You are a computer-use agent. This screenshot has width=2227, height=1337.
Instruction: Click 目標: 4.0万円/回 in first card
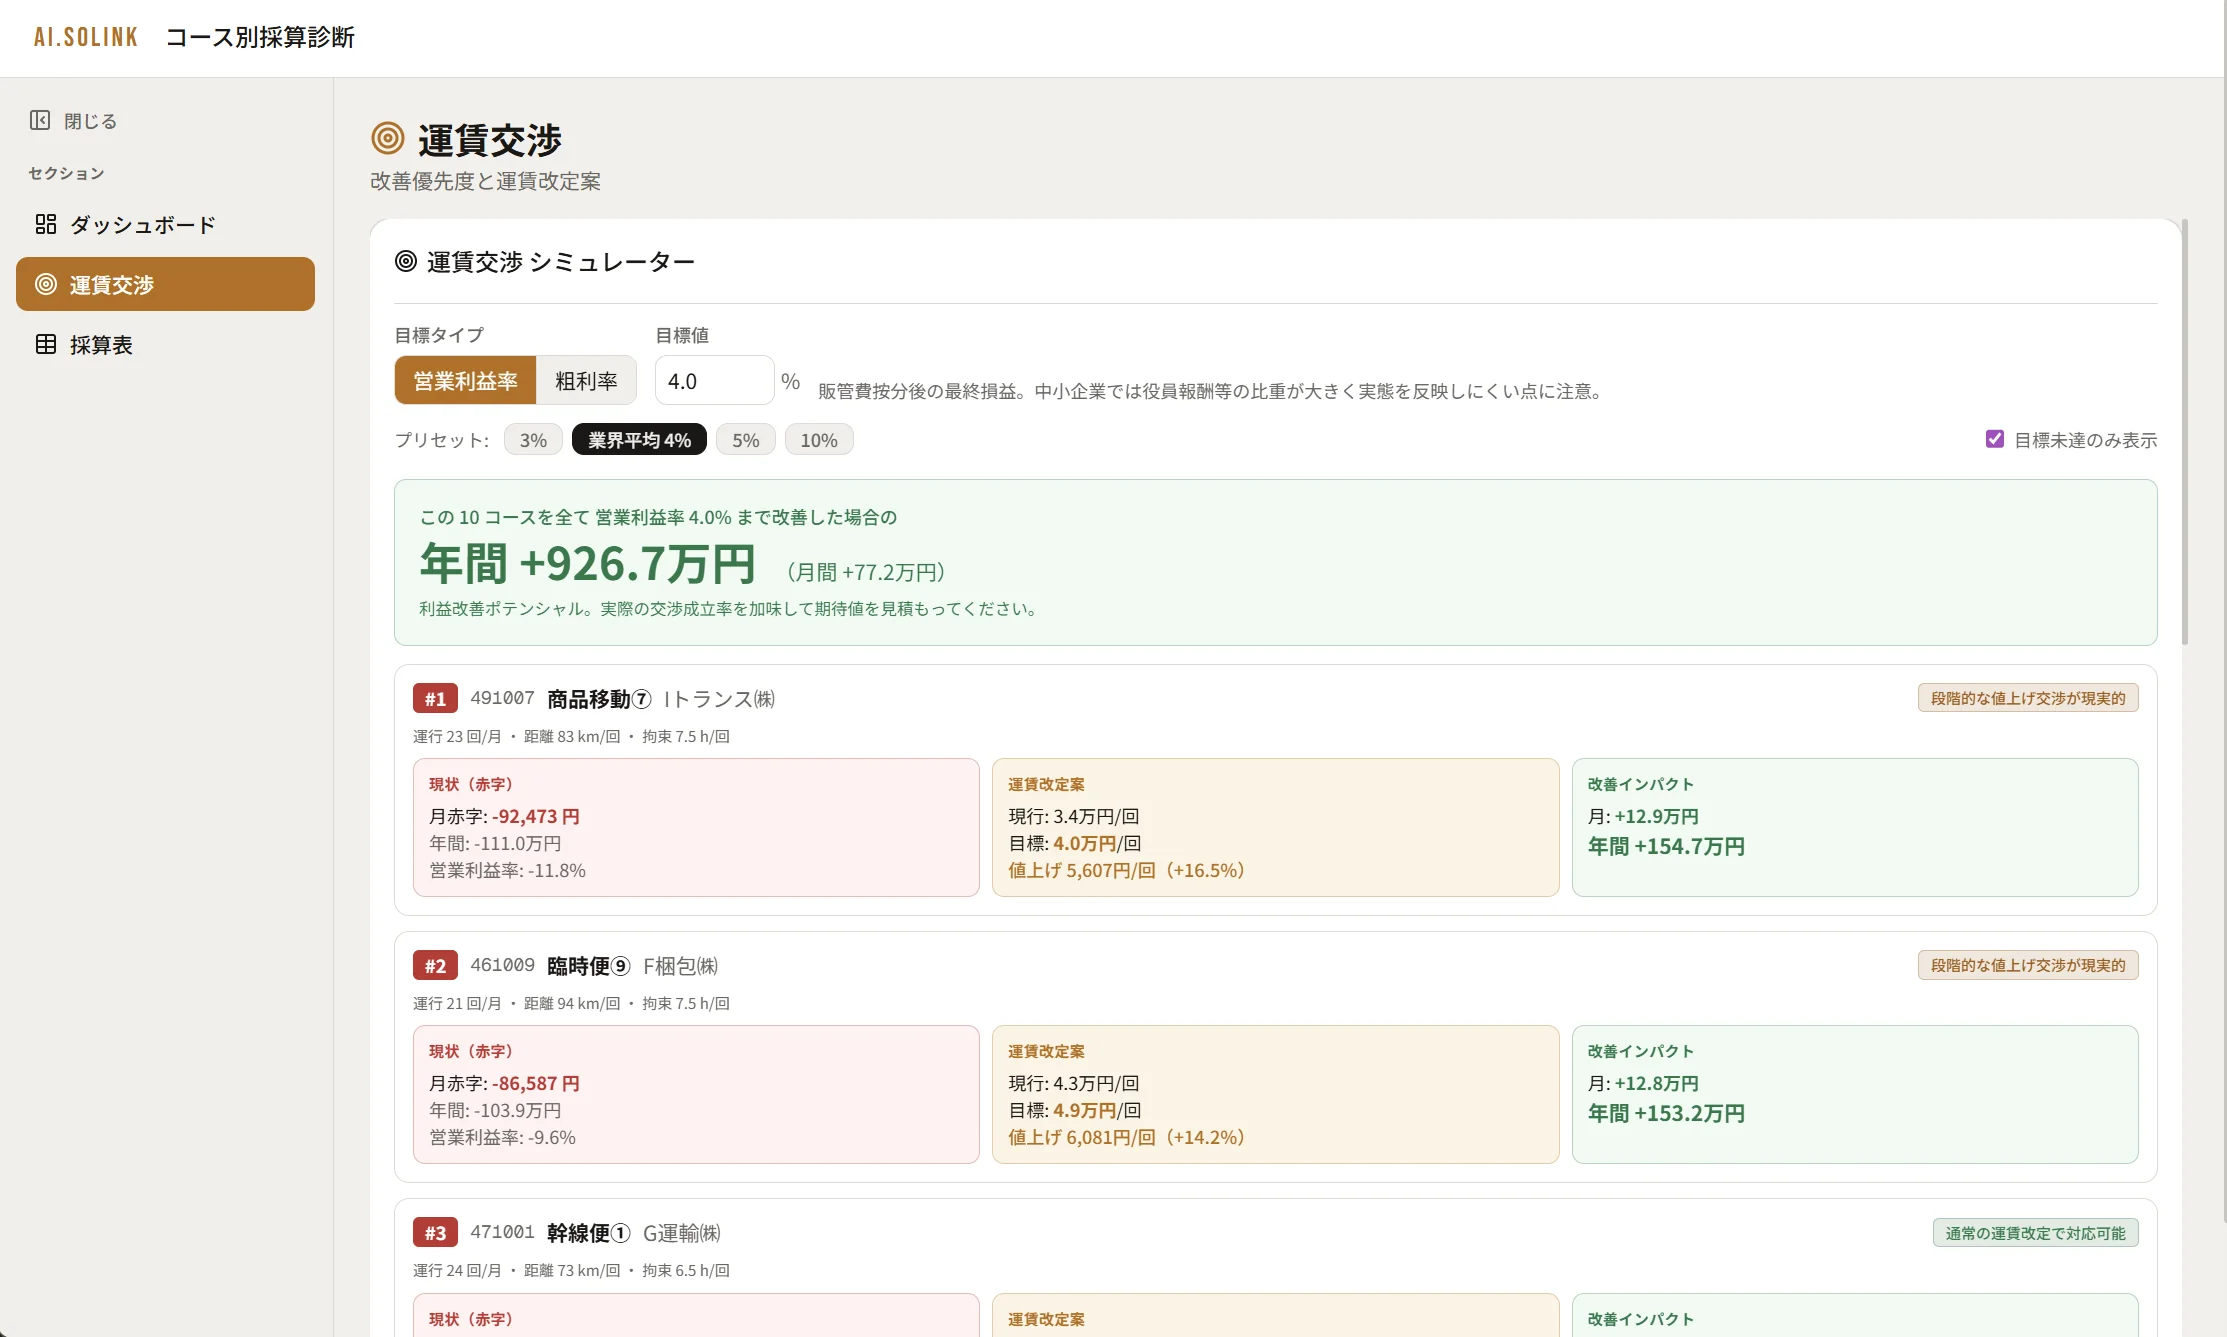[x=1074, y=843]
